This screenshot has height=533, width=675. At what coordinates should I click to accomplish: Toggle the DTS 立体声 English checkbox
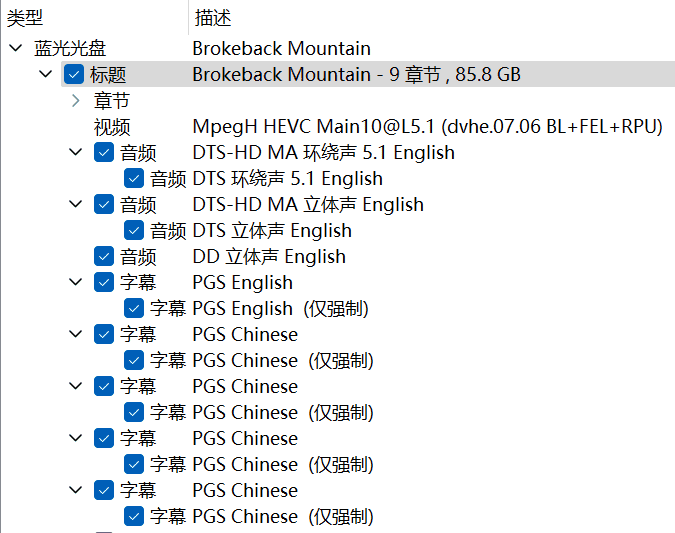coord(134,231)
